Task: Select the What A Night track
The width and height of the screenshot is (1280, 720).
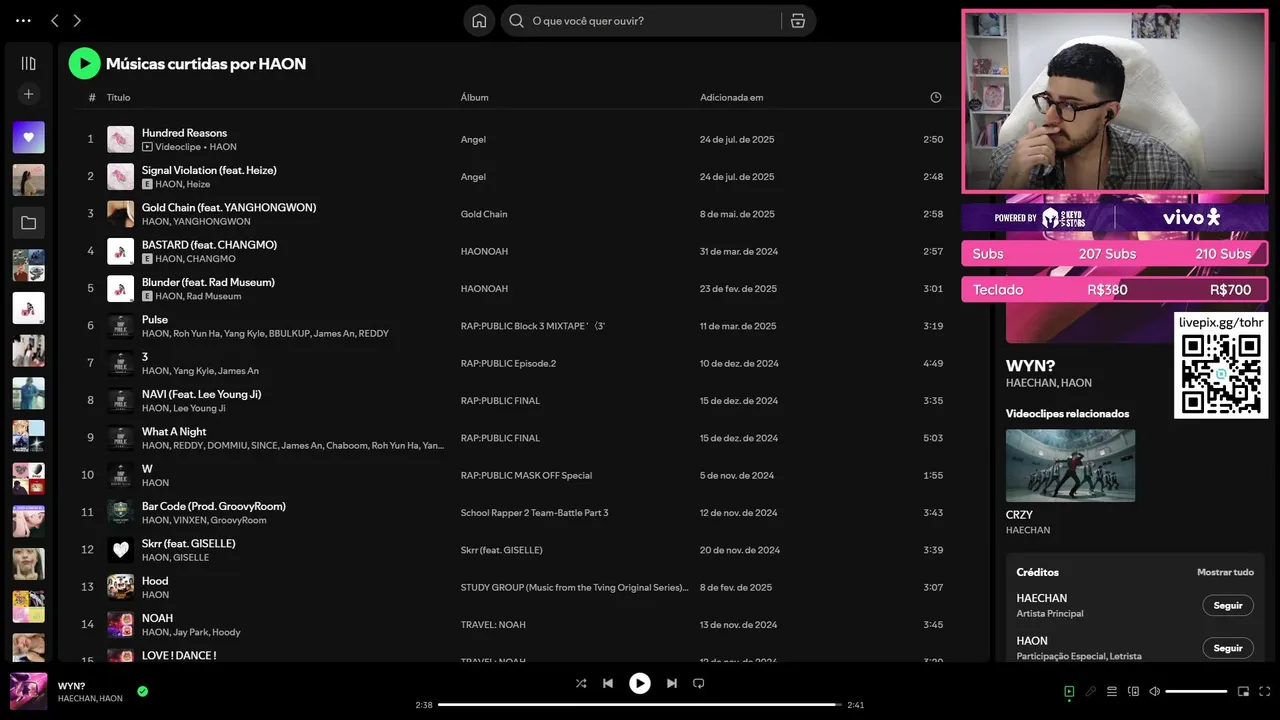Action: coord(174,431)
